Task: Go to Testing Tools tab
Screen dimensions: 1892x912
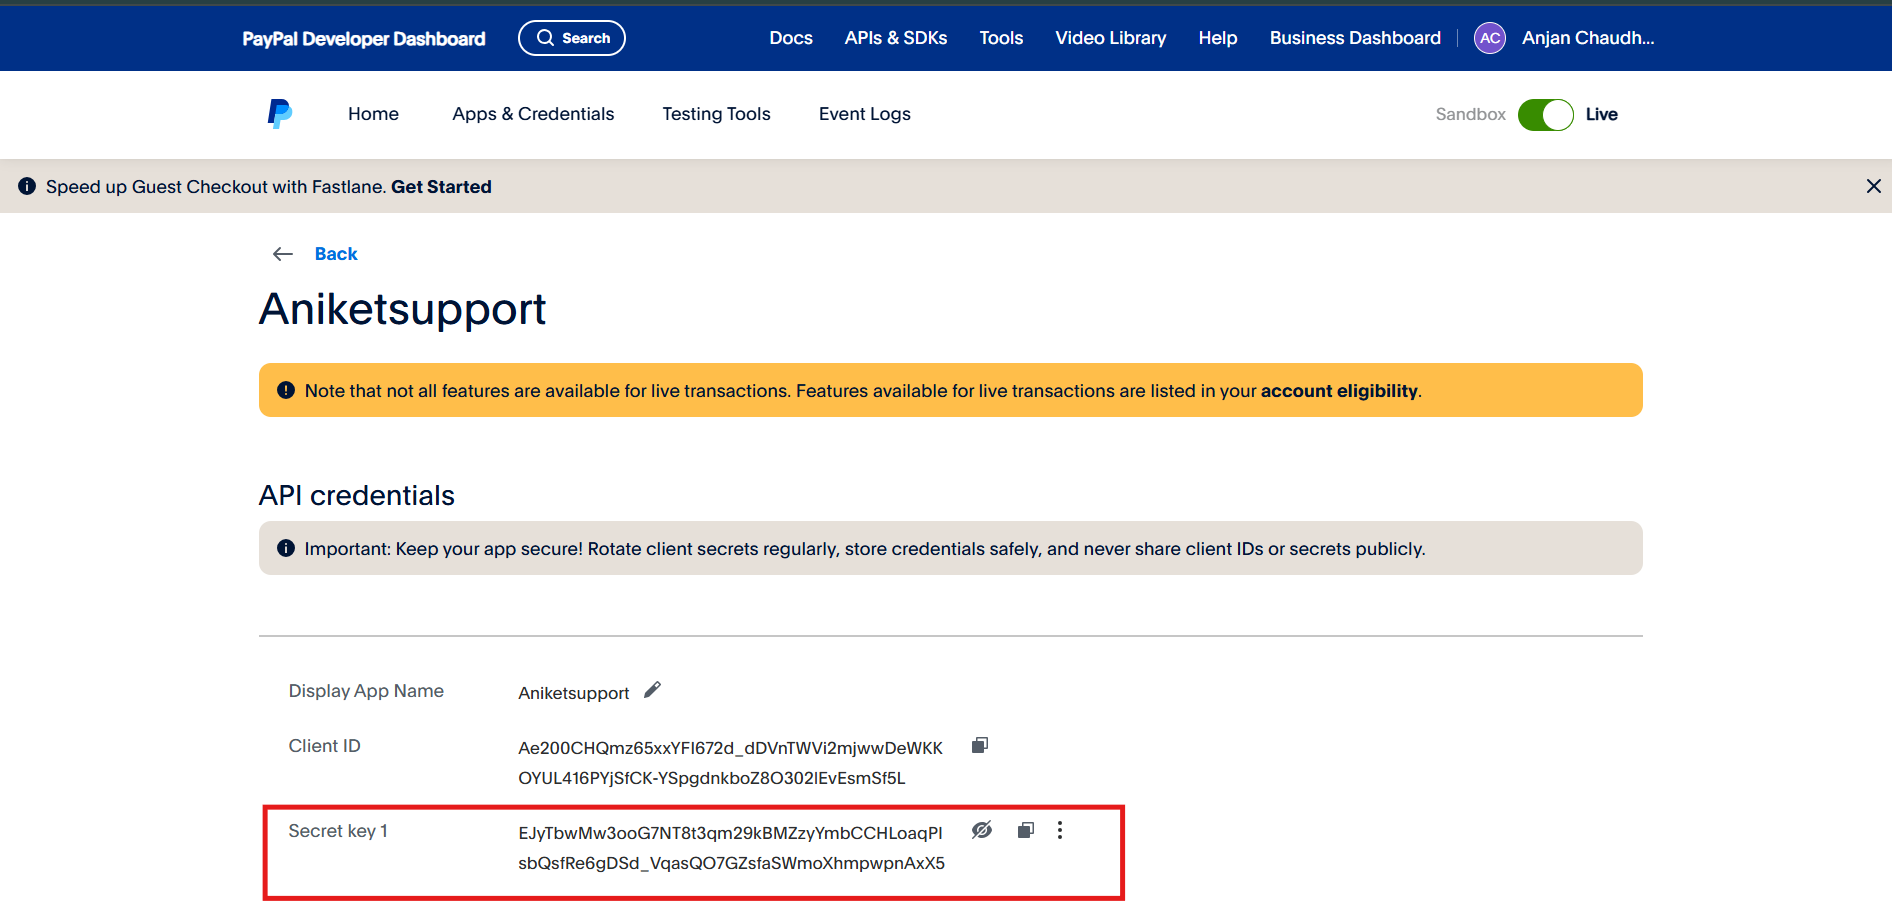Action: point(716,114)
